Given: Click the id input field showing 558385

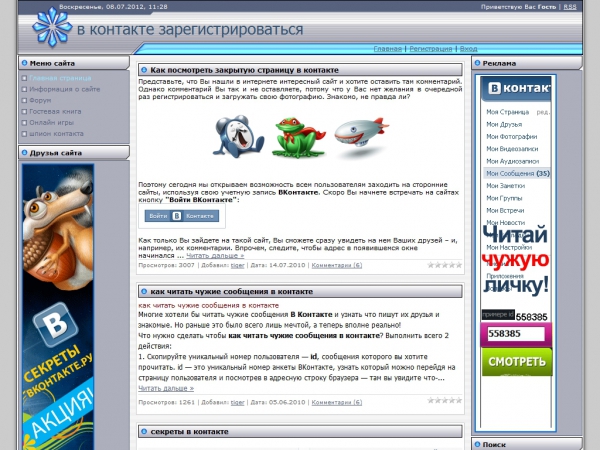Looking at the screenshot, I should [516, 334].
